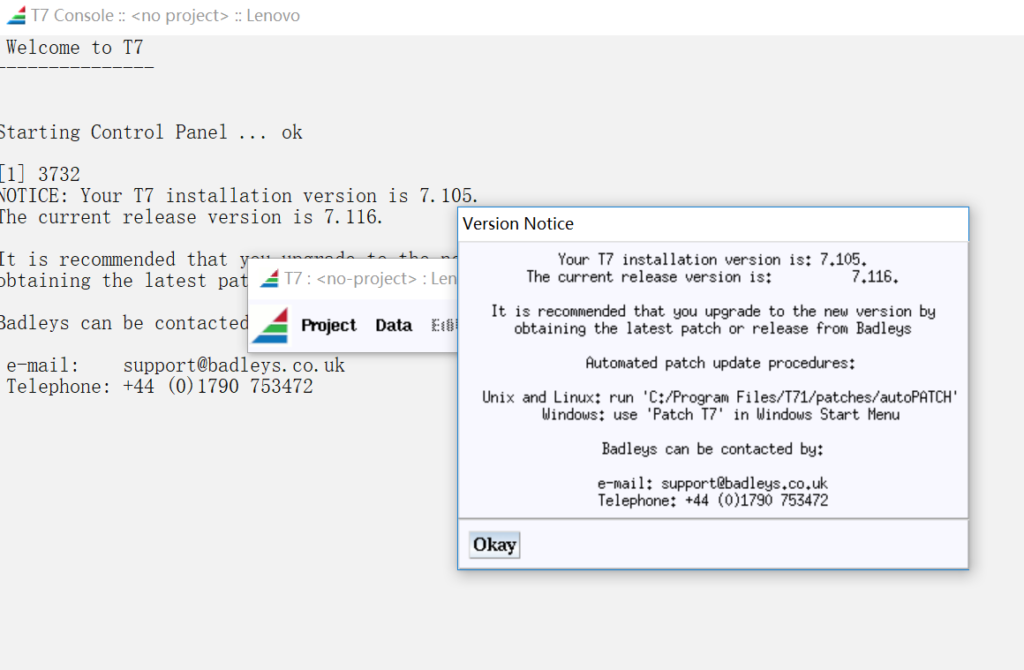Click the dialog's installation version 7.105 line
1024x670 pixels.
click(x=712, y=259)
